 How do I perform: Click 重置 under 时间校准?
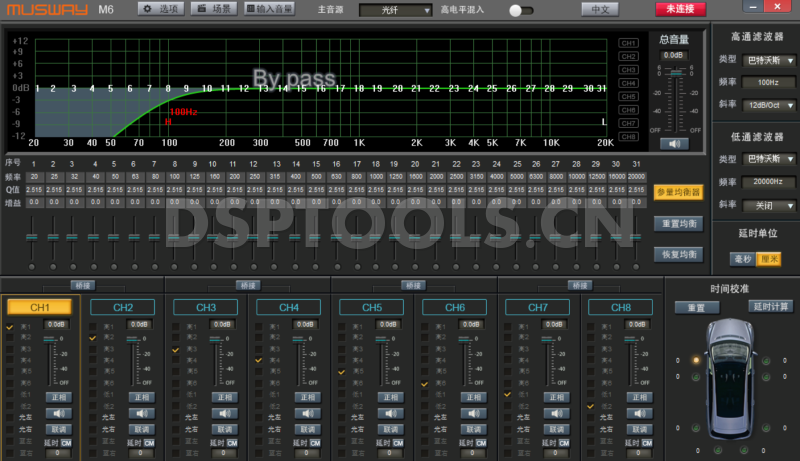[697, 308]
